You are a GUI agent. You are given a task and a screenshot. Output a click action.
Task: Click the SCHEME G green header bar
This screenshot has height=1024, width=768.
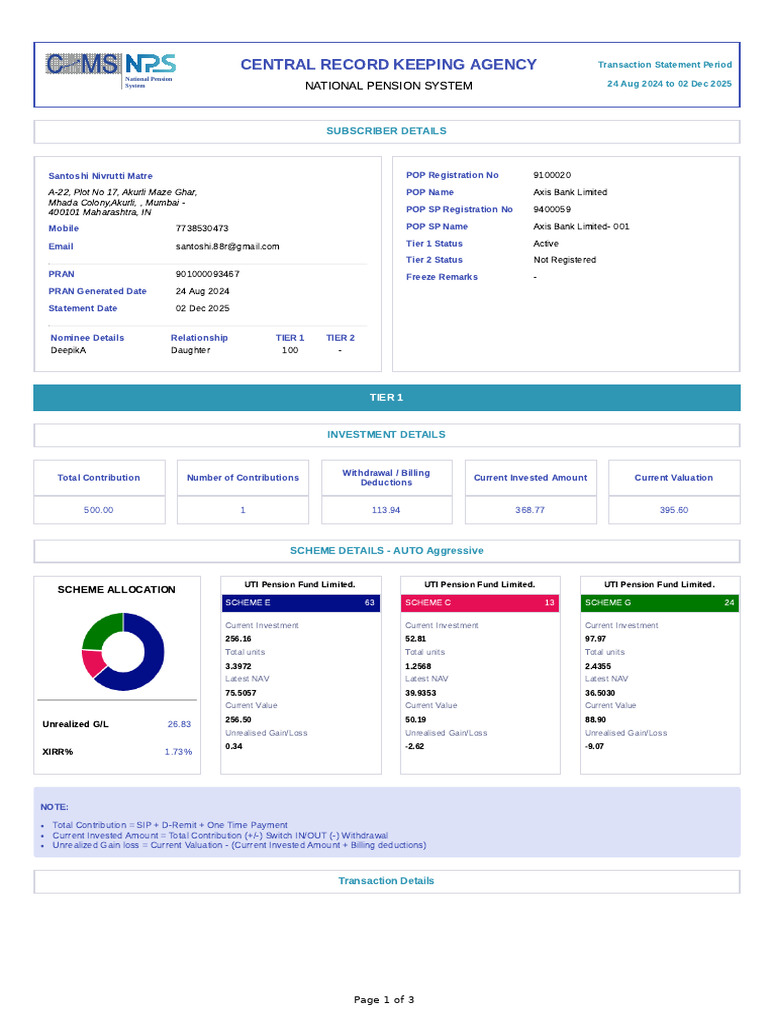point(660,602)
